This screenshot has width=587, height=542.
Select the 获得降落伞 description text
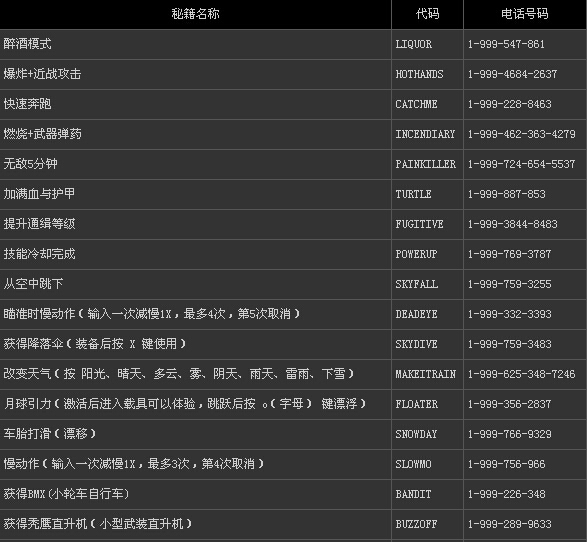[95, 344]
